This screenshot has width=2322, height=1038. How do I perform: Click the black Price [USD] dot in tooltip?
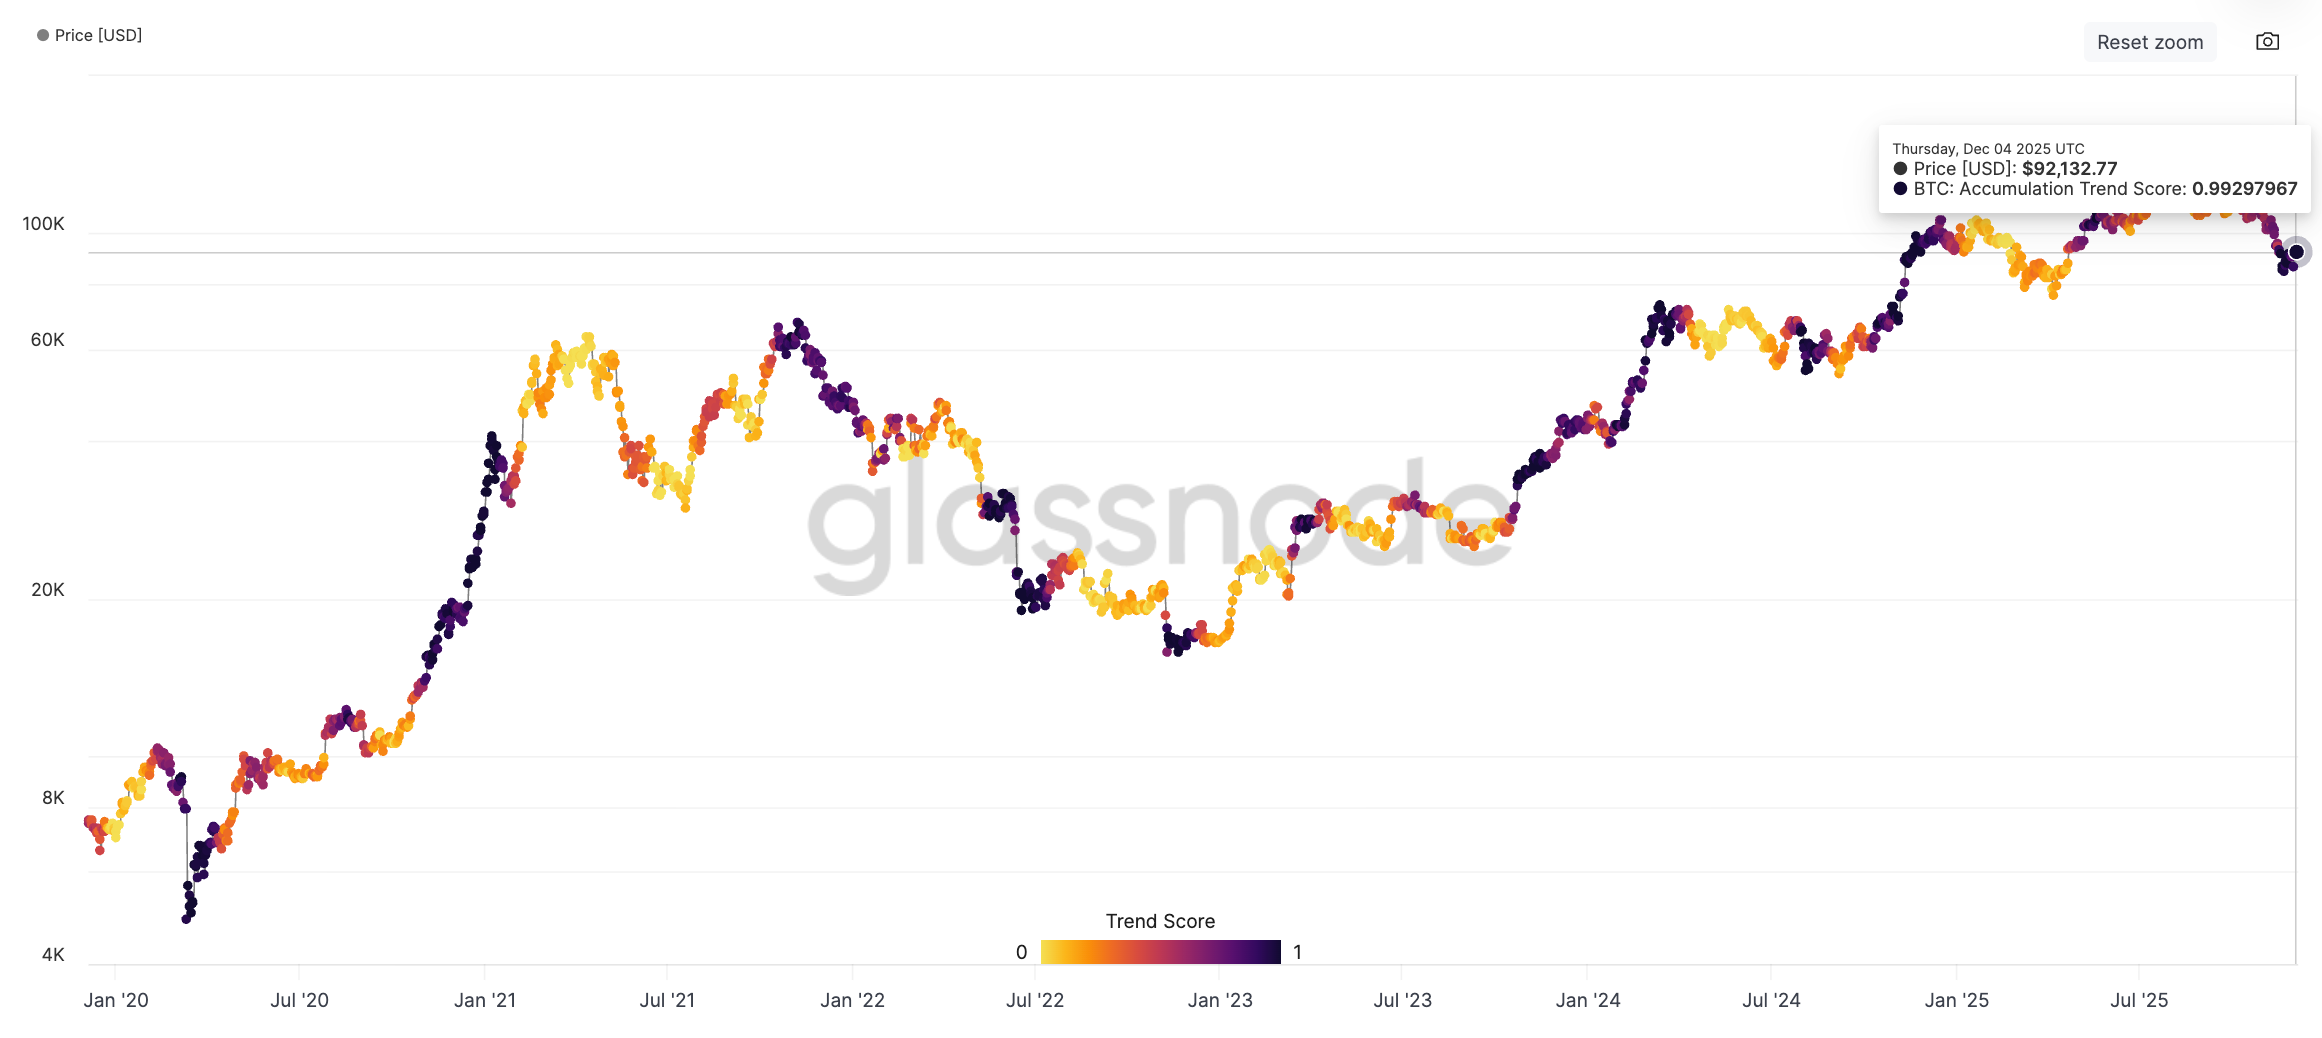tap(1899, 169)
